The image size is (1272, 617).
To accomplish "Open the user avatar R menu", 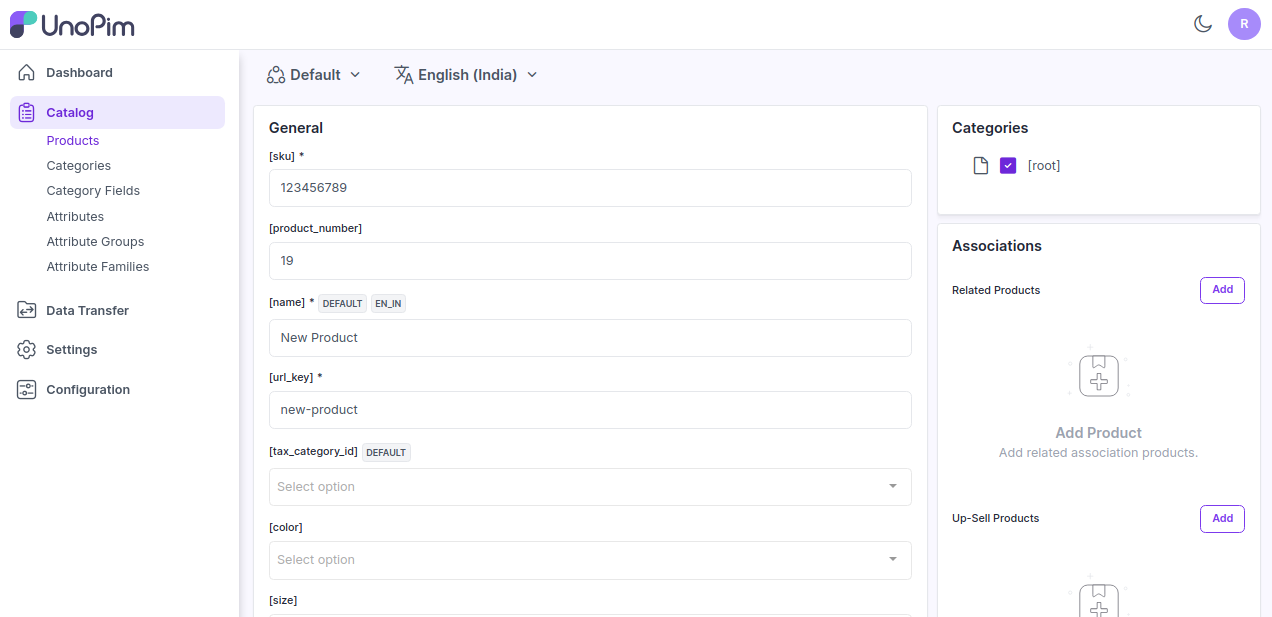I will (x=1244, y=24).
